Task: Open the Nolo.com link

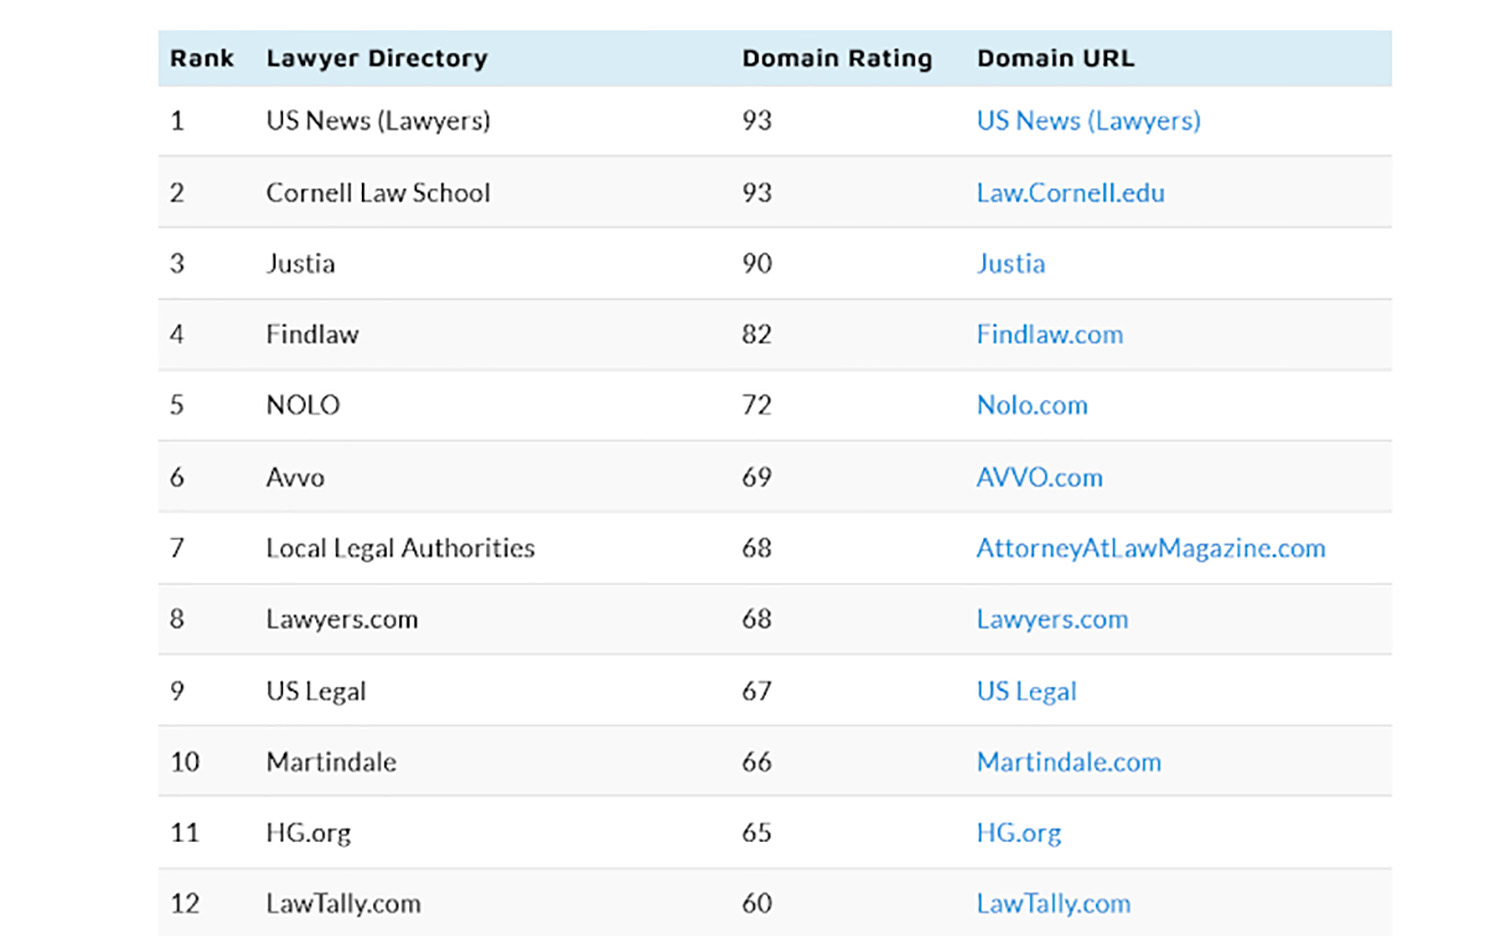Action: [1031, 406]
